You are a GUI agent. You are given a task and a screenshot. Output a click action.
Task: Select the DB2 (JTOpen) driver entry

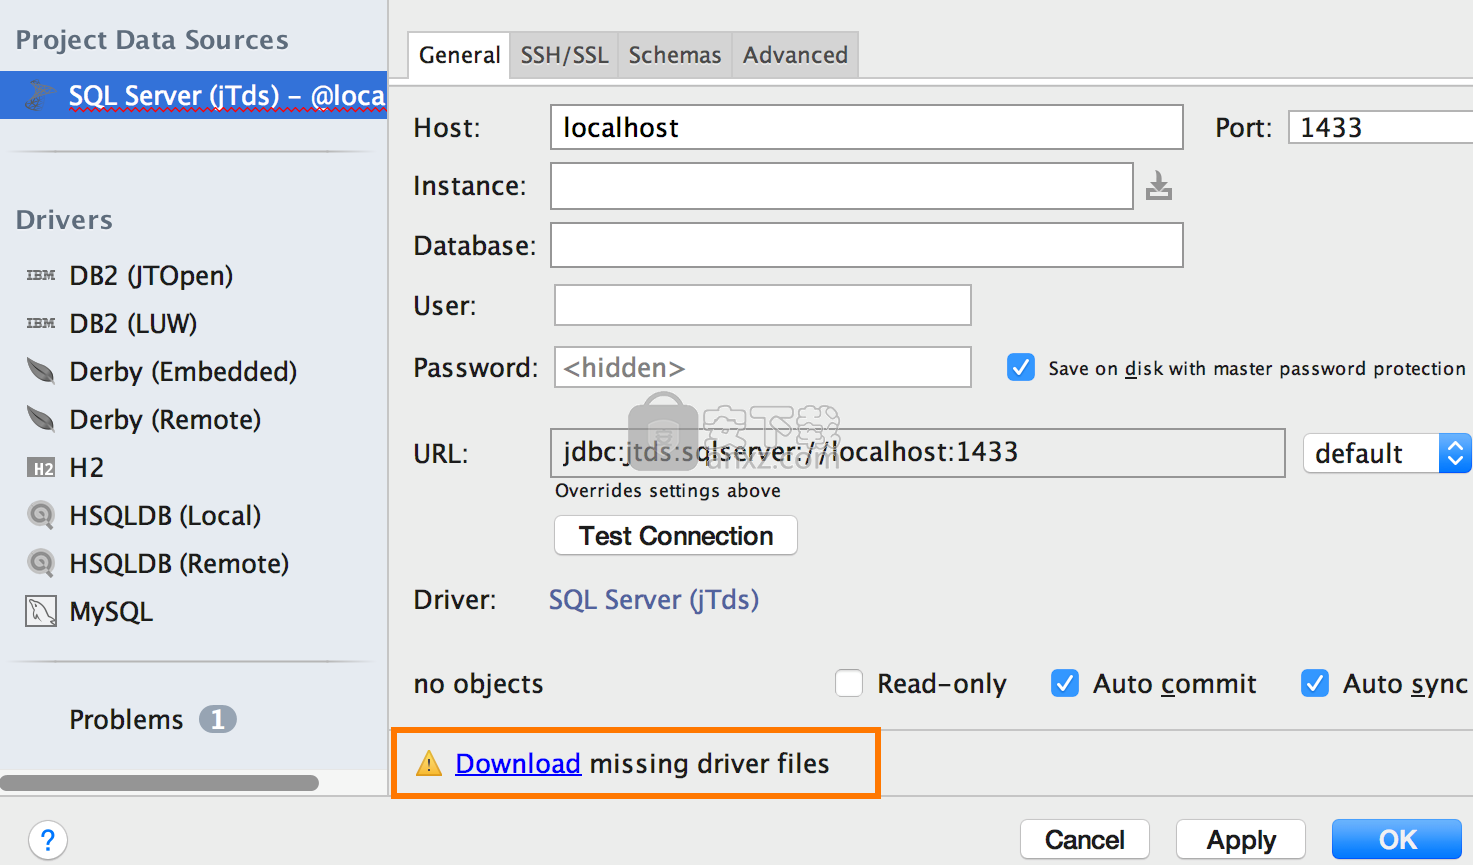tap(151, 275)
